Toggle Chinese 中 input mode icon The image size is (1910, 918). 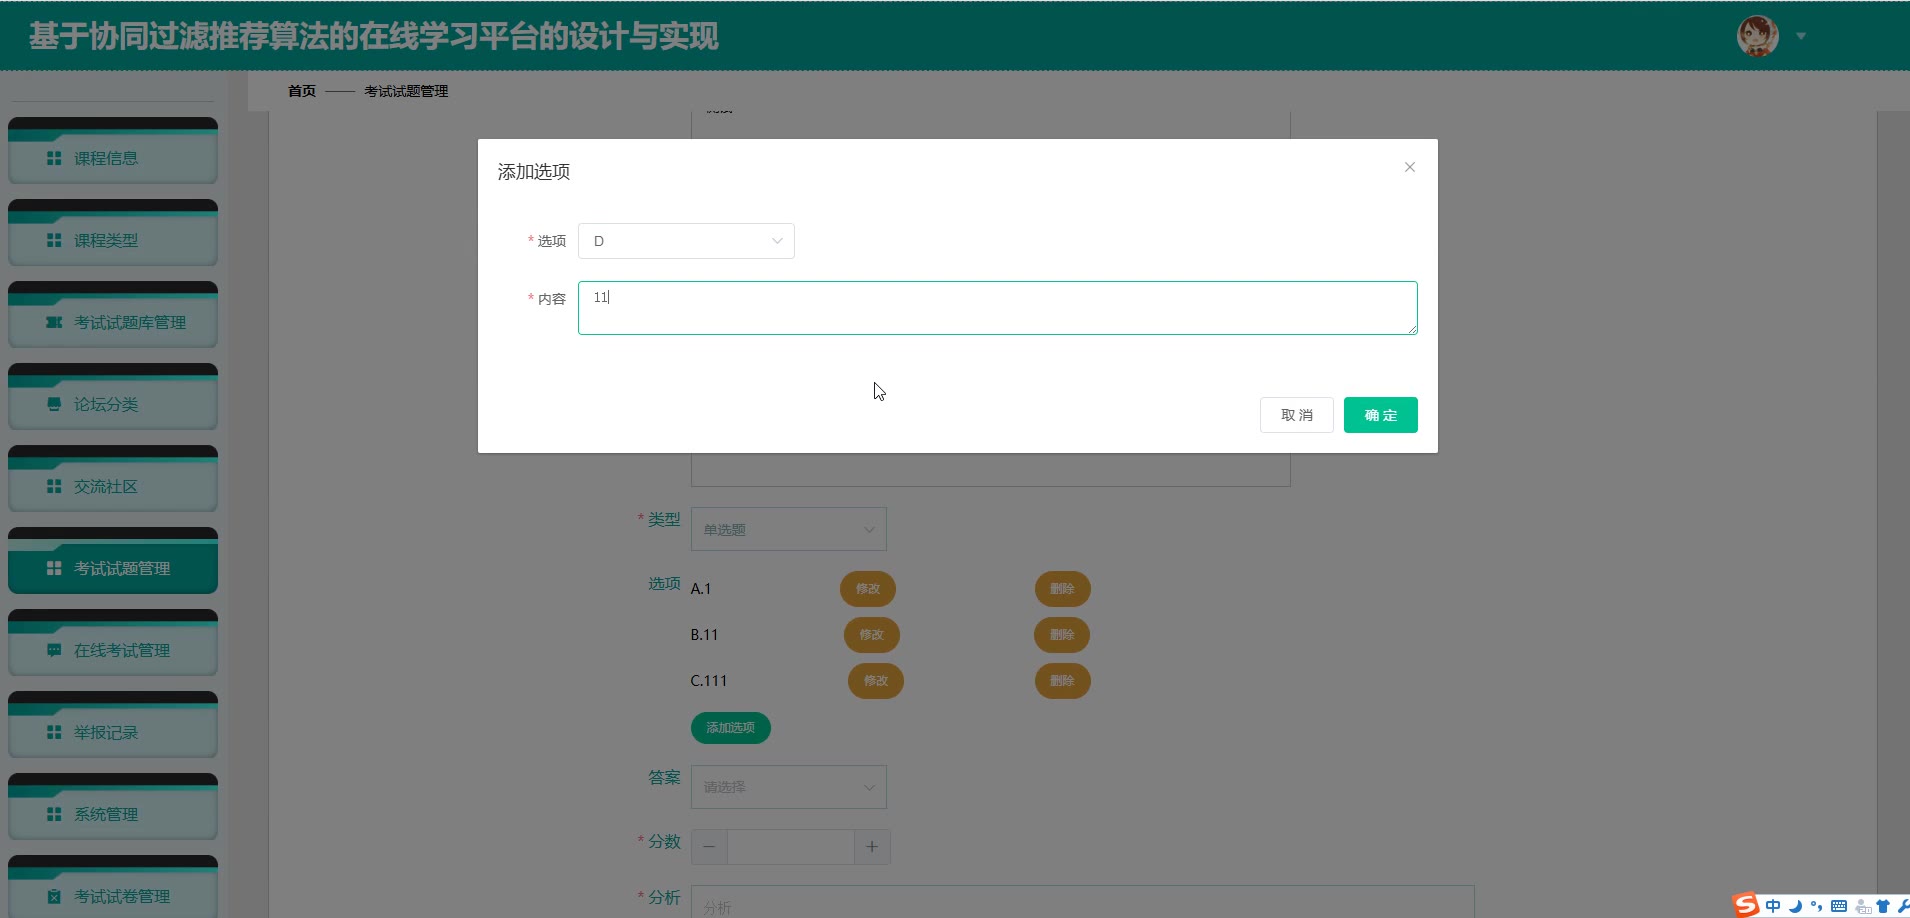pos(1773,906)
